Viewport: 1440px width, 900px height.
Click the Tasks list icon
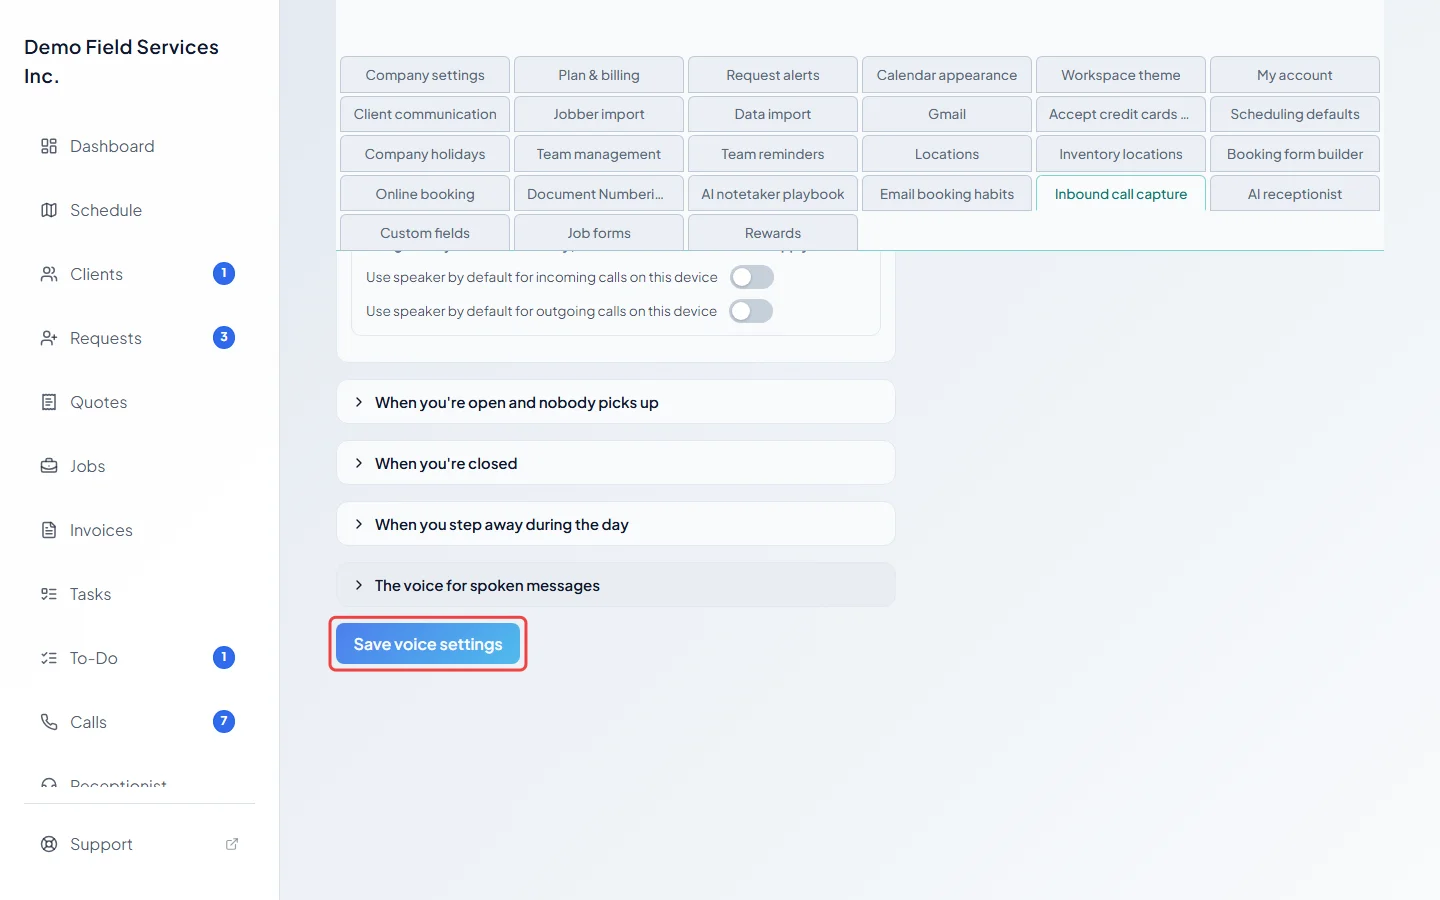(49, 594)
